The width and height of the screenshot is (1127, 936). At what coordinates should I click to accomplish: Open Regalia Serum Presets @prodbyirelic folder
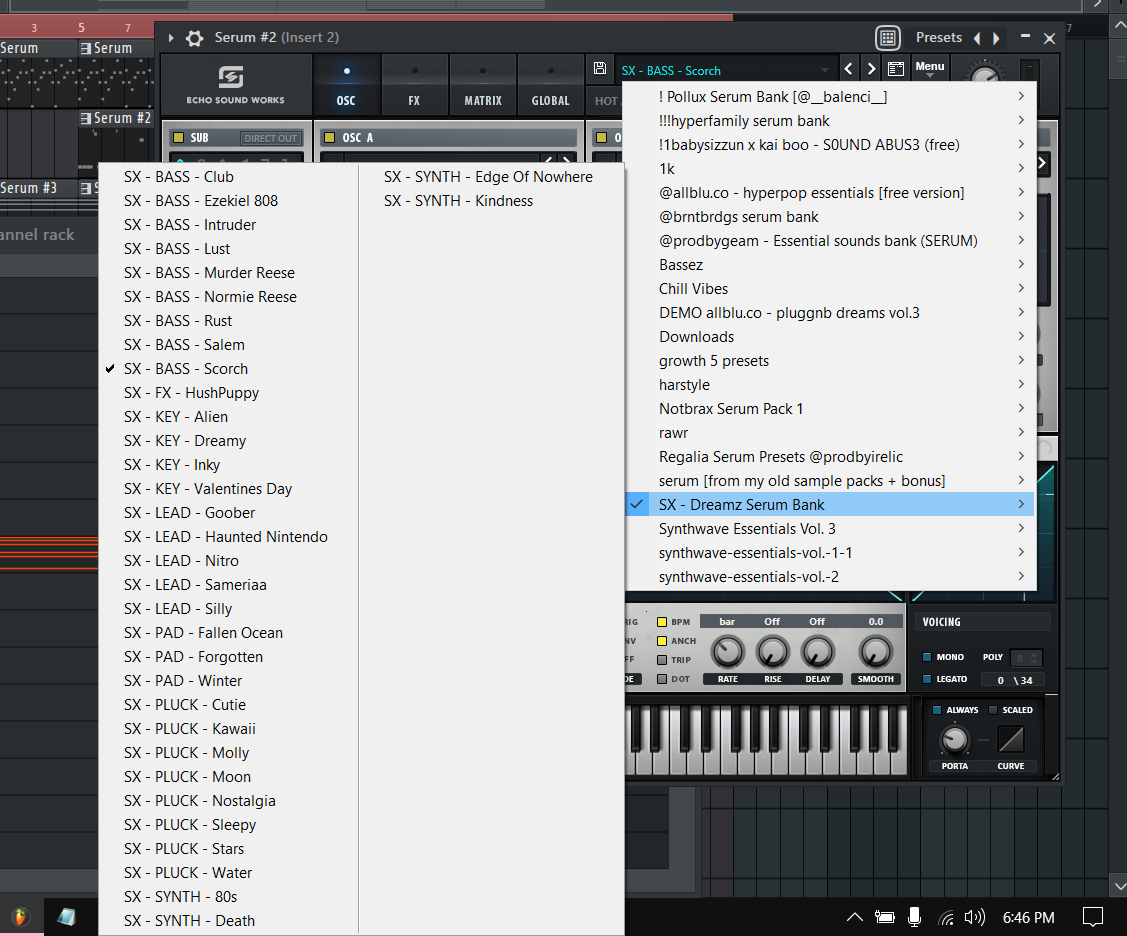[830, 456]
